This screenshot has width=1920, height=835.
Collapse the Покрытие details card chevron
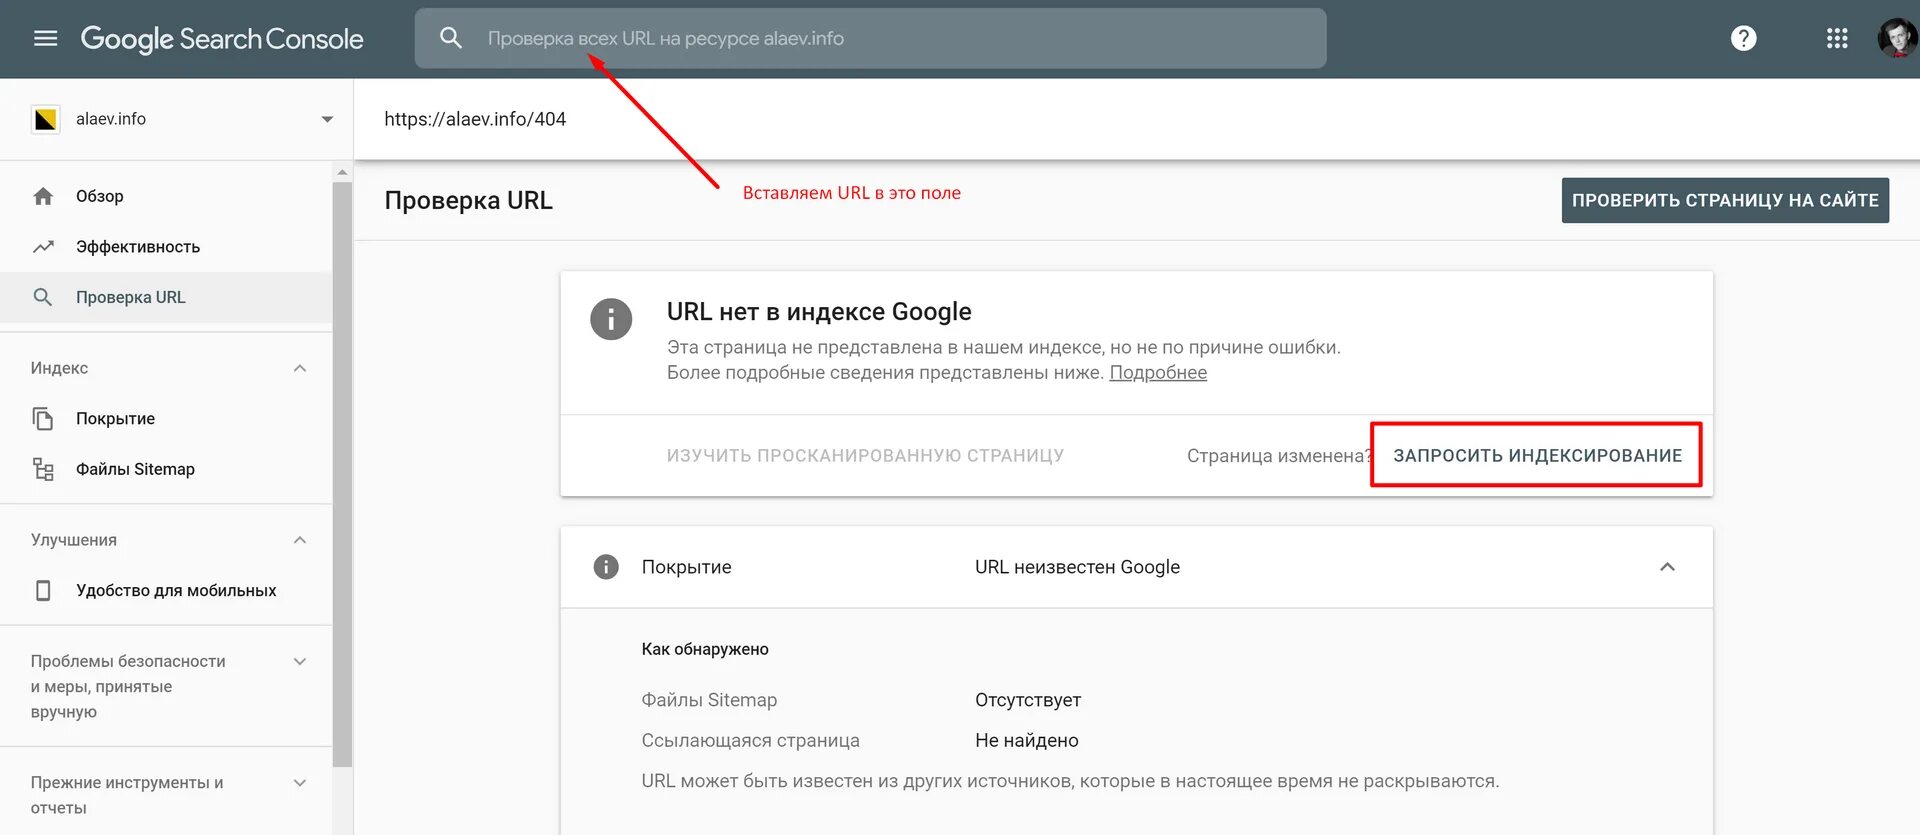(x=1667, y=567)
